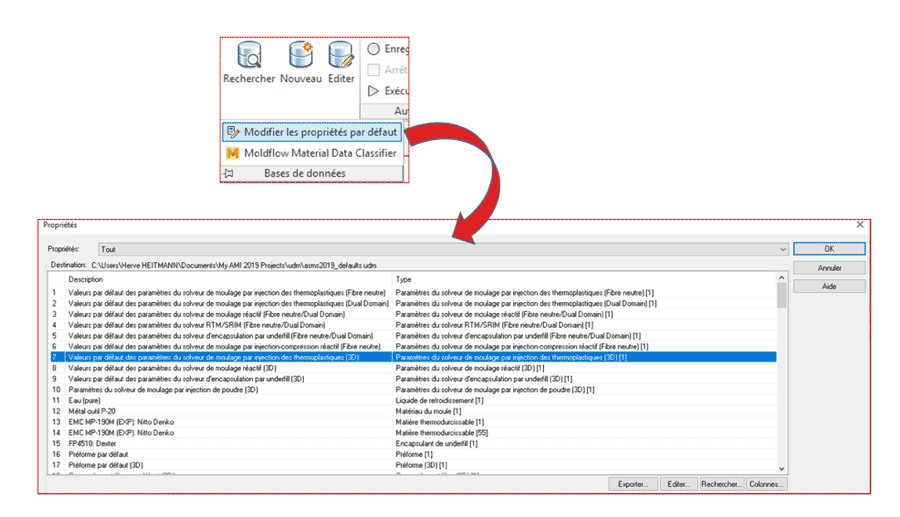Click the OK button
Viewport: 900px width, 517px height.
pyautogui.click(x=829, y=249)
